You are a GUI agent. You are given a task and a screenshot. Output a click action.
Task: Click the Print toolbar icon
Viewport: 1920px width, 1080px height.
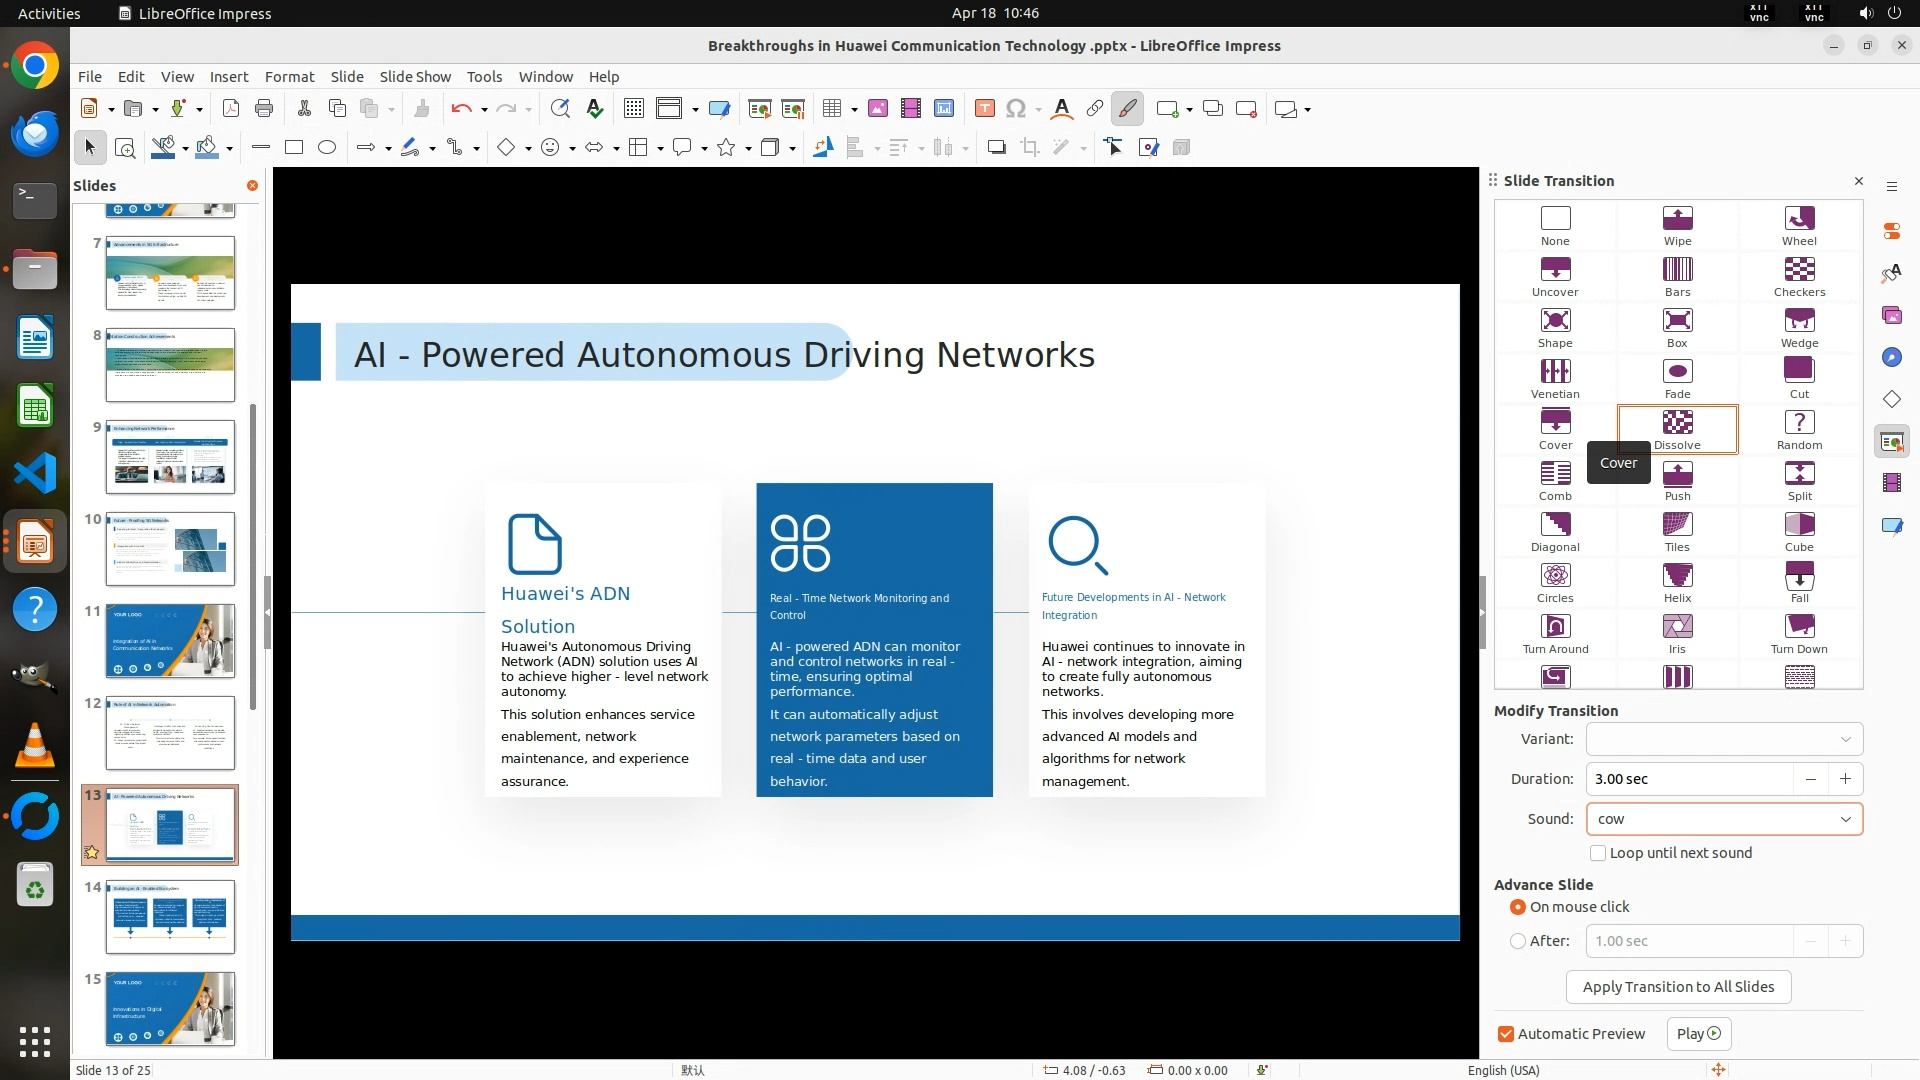tap(264, 109)
